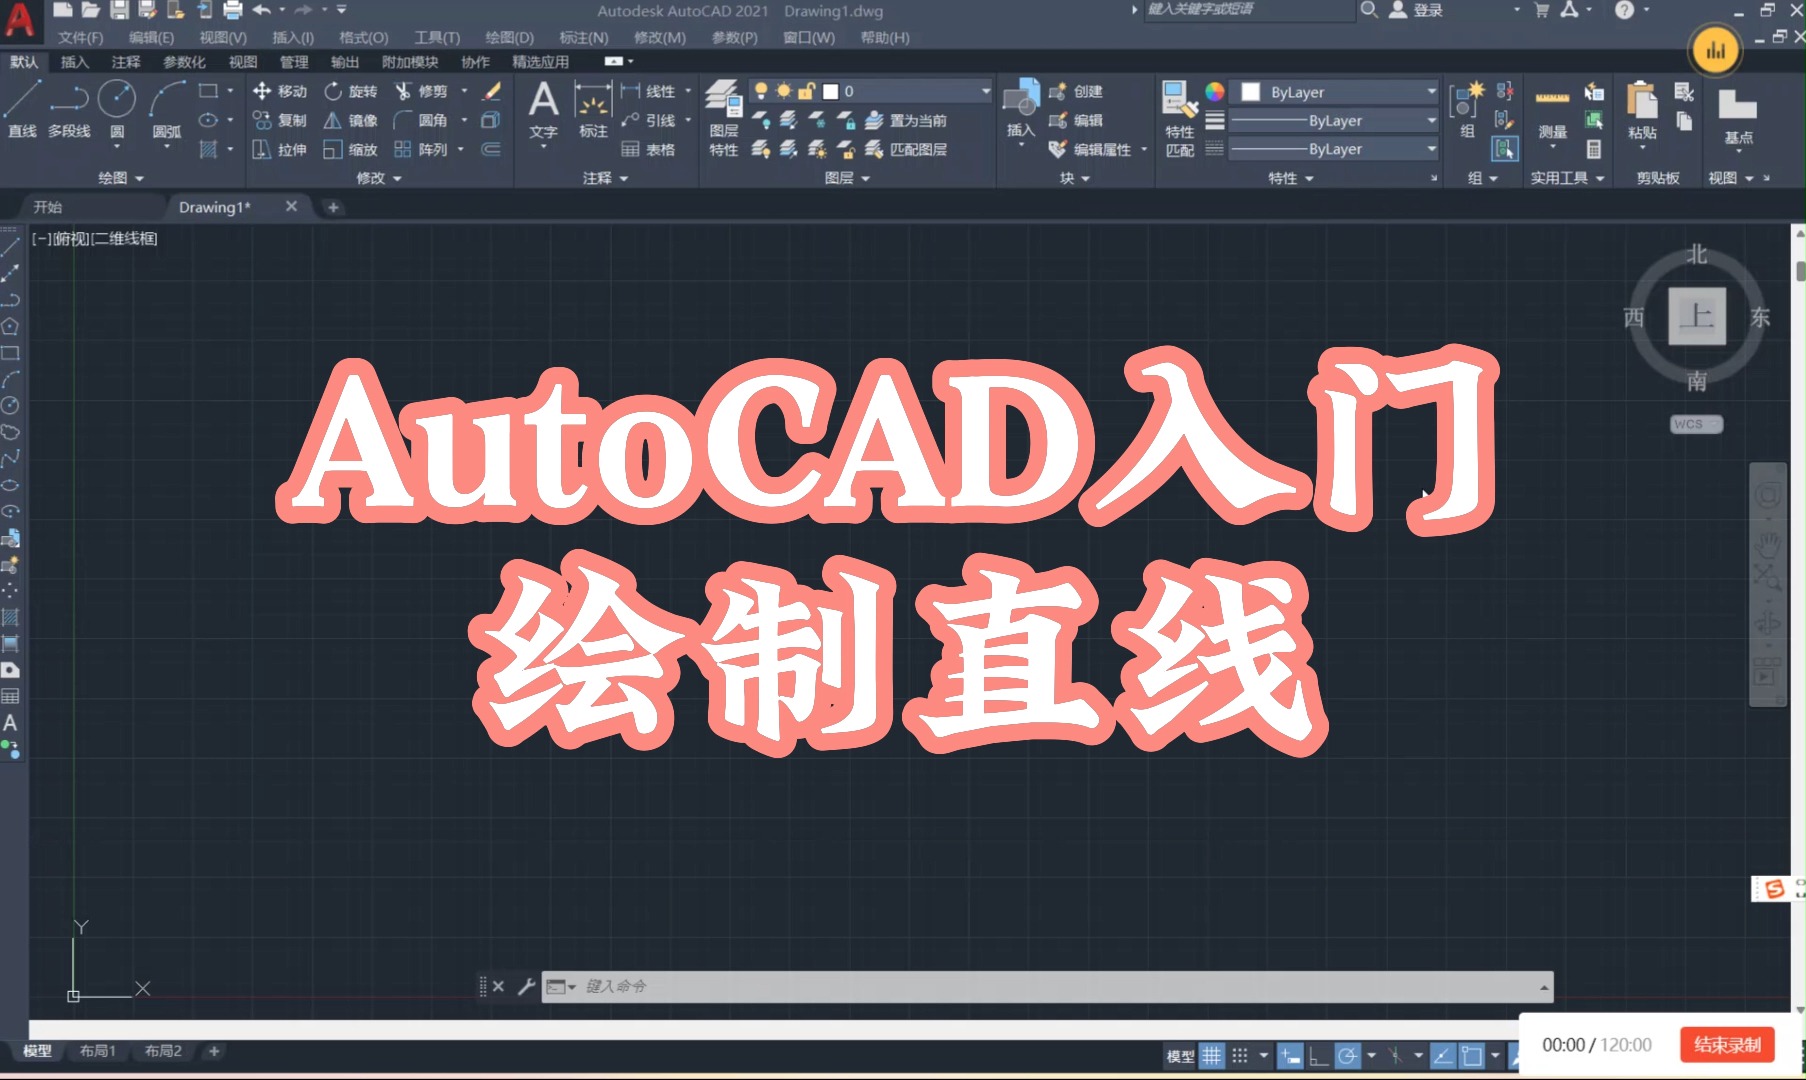The width and height of the screenshot is (1806, 1080).
Task: Click the 上 face of the ViewCube
Action: [x=1697, y=316]
